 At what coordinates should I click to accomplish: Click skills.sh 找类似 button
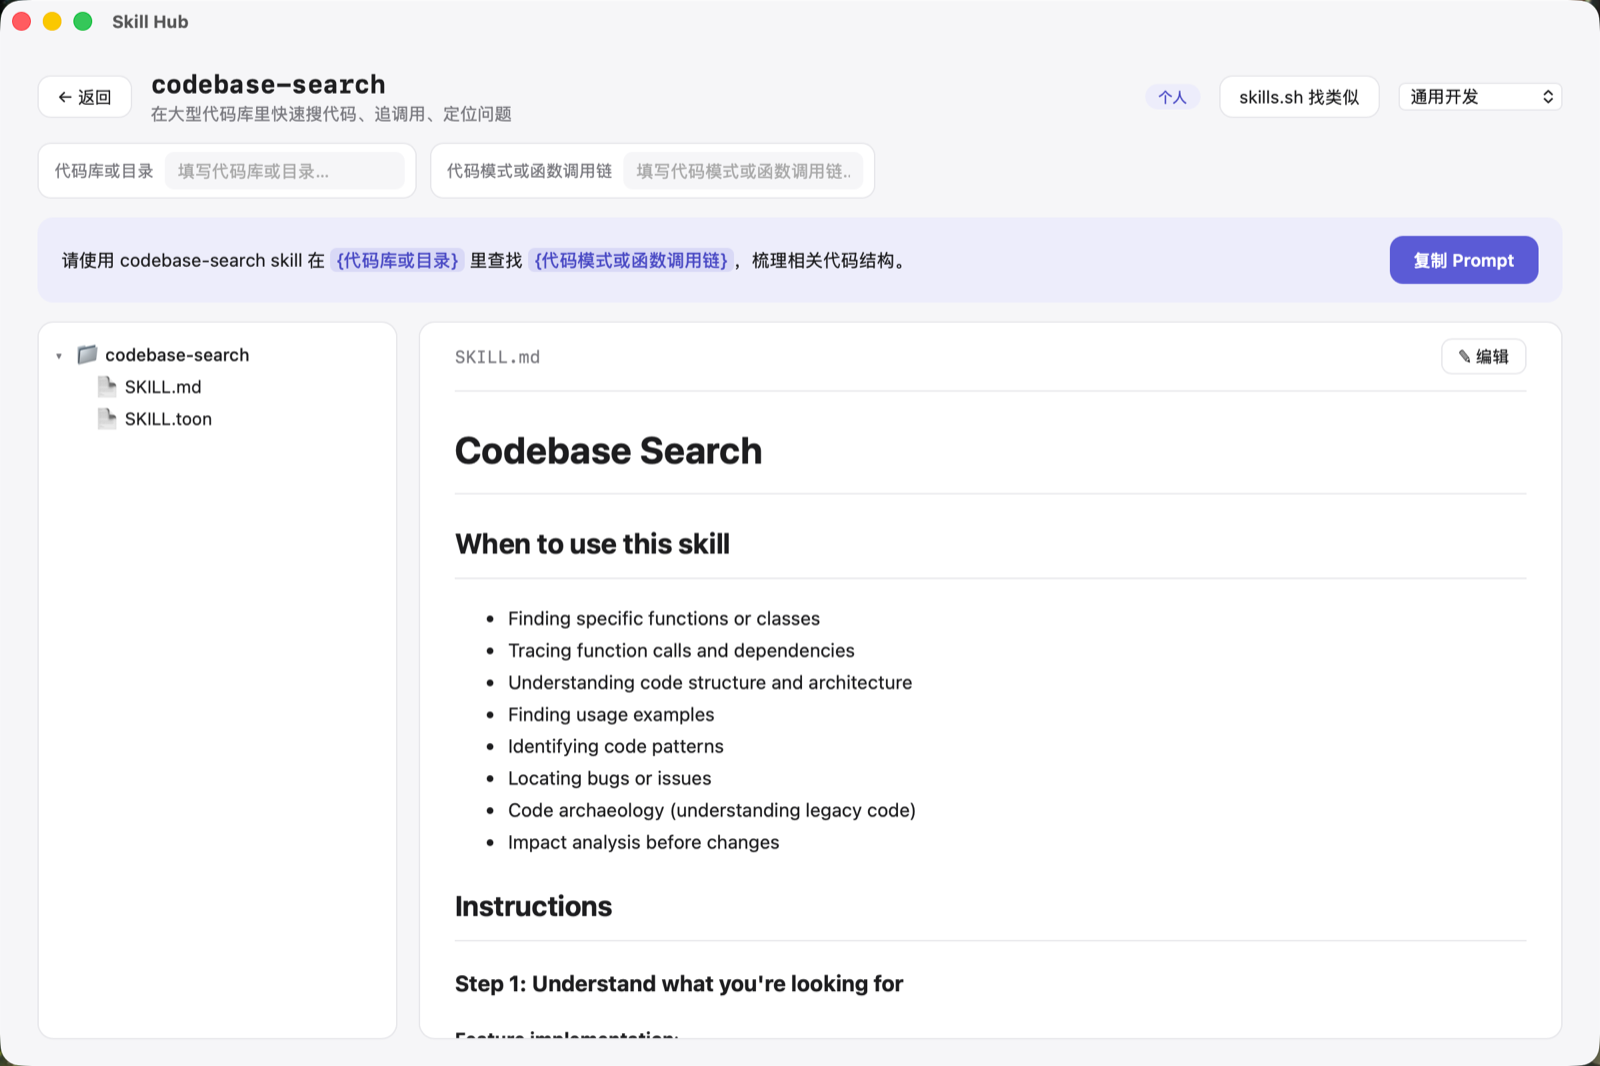tap(1299, 97)
